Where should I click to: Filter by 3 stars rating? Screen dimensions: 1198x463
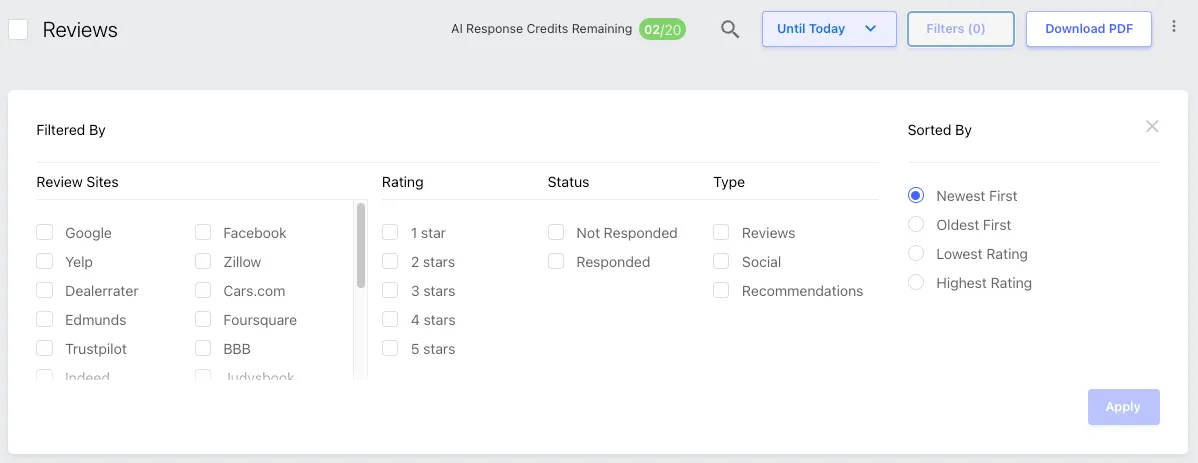pyautogui.click(x=390, y=290)
